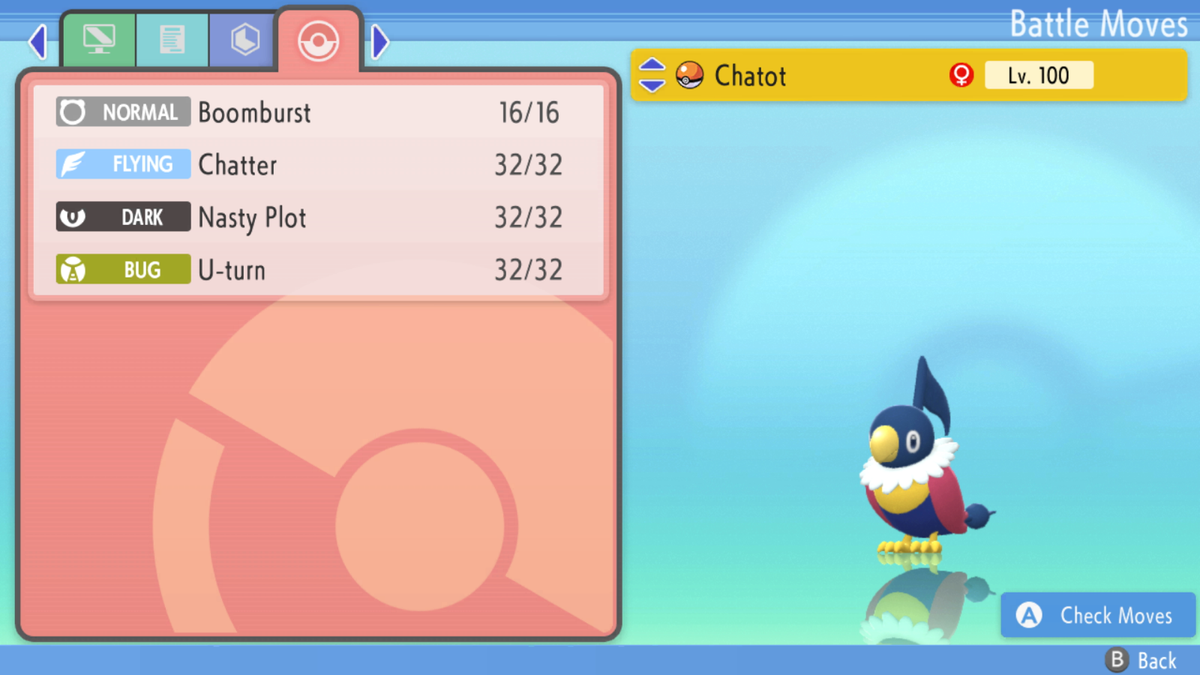Screen dimensions: 1200x675
Task: Select the Poké Ball battle moves tab
Action: point(319,40)
